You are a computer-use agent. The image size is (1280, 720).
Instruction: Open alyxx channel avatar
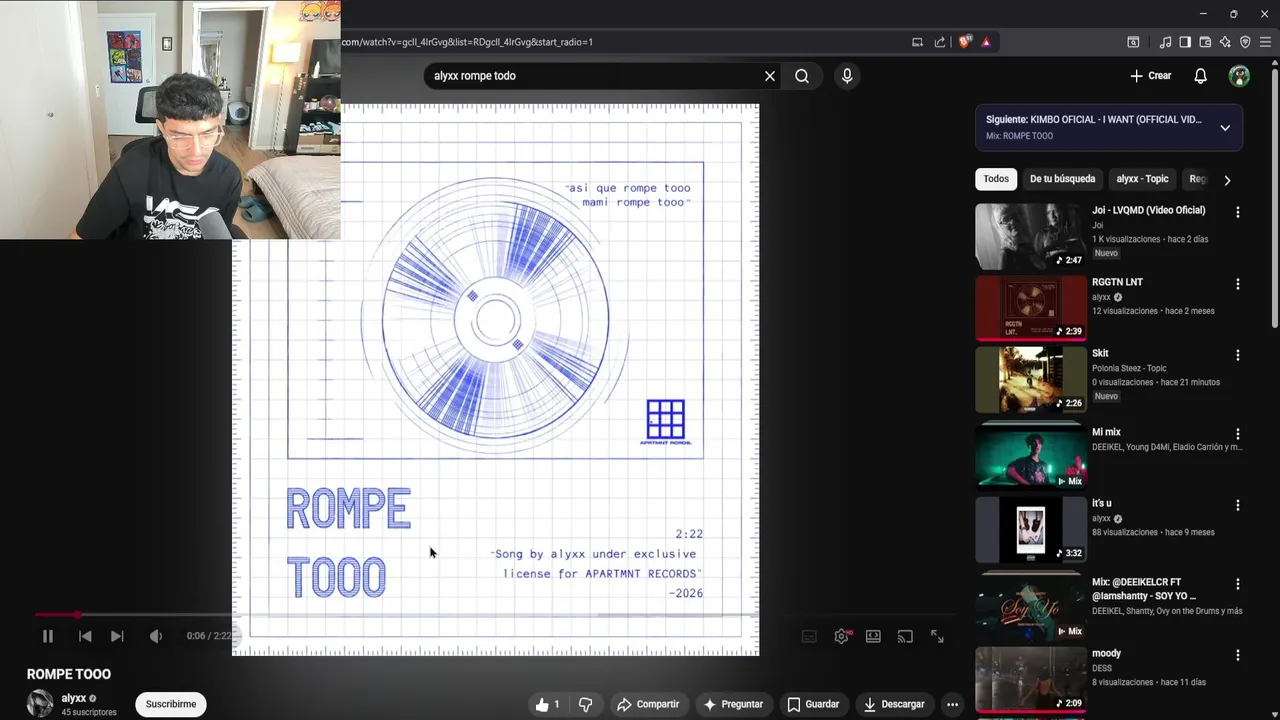point(40,703)
